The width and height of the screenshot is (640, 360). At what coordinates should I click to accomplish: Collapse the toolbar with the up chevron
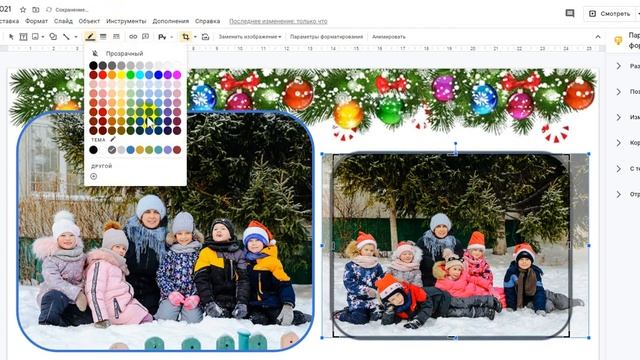(598, 37)
